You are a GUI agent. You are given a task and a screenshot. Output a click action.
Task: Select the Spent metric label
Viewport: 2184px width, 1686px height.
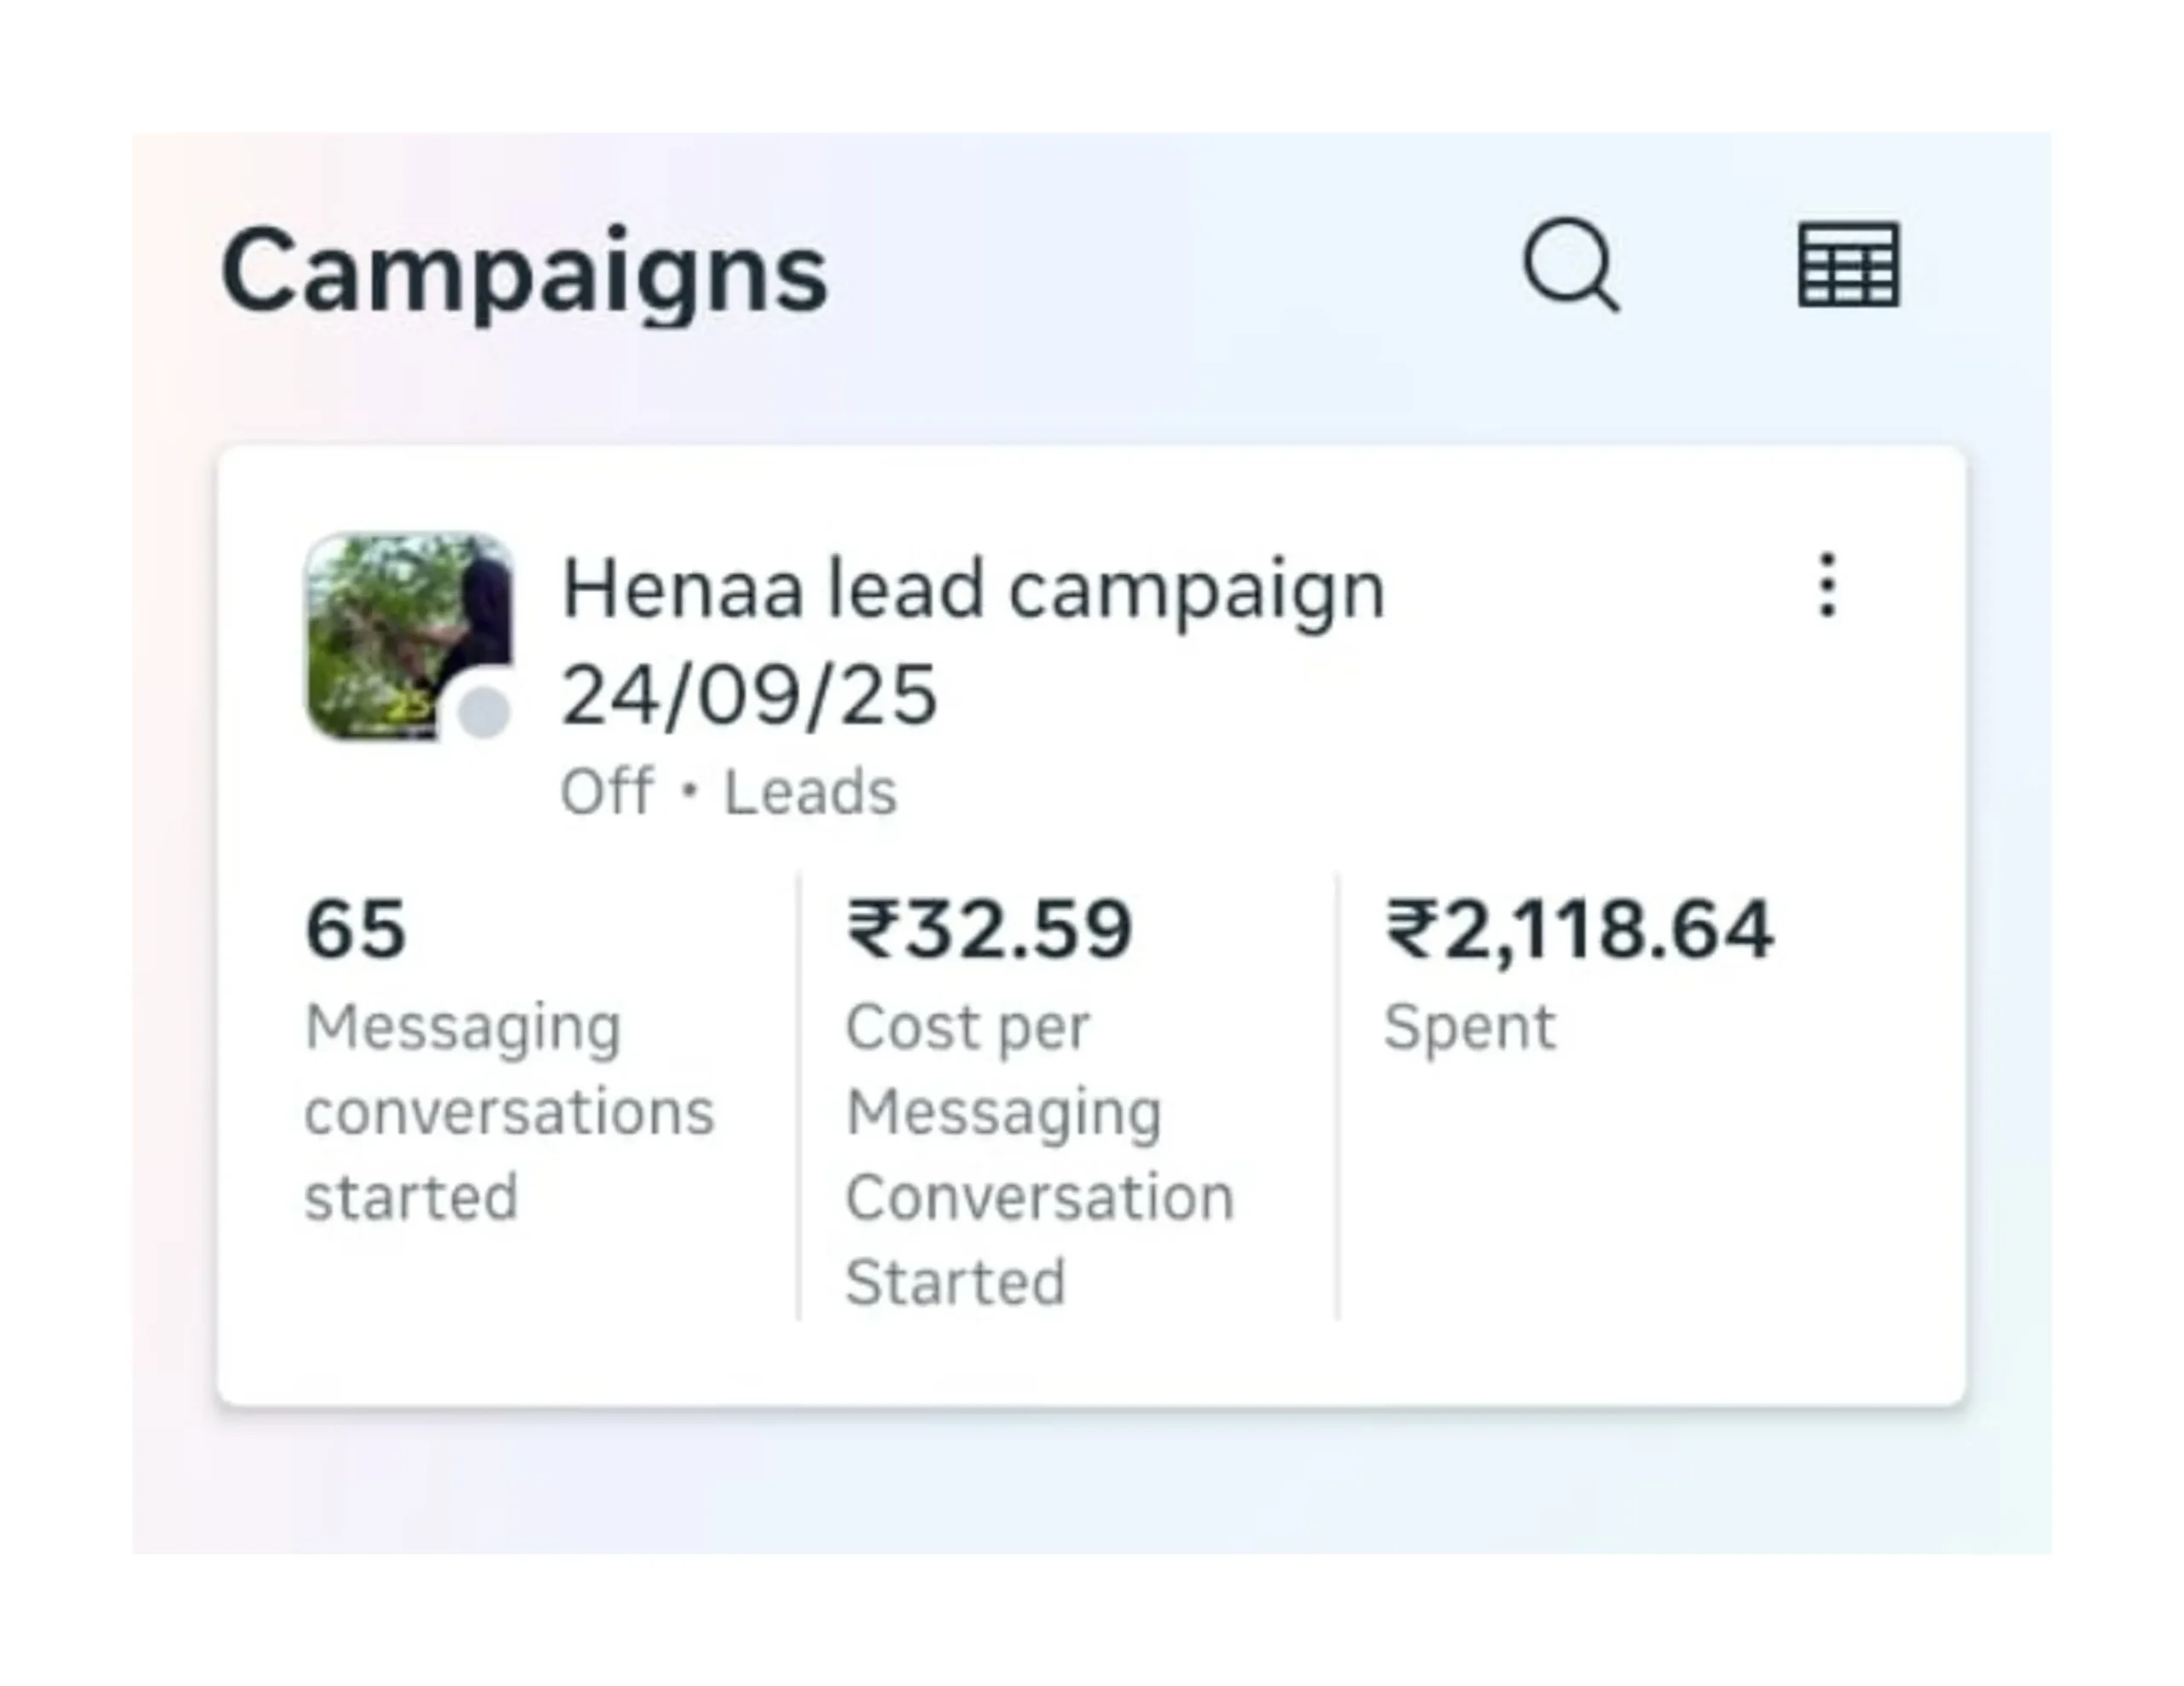pyautogui.click(x=1469, y=1027)
